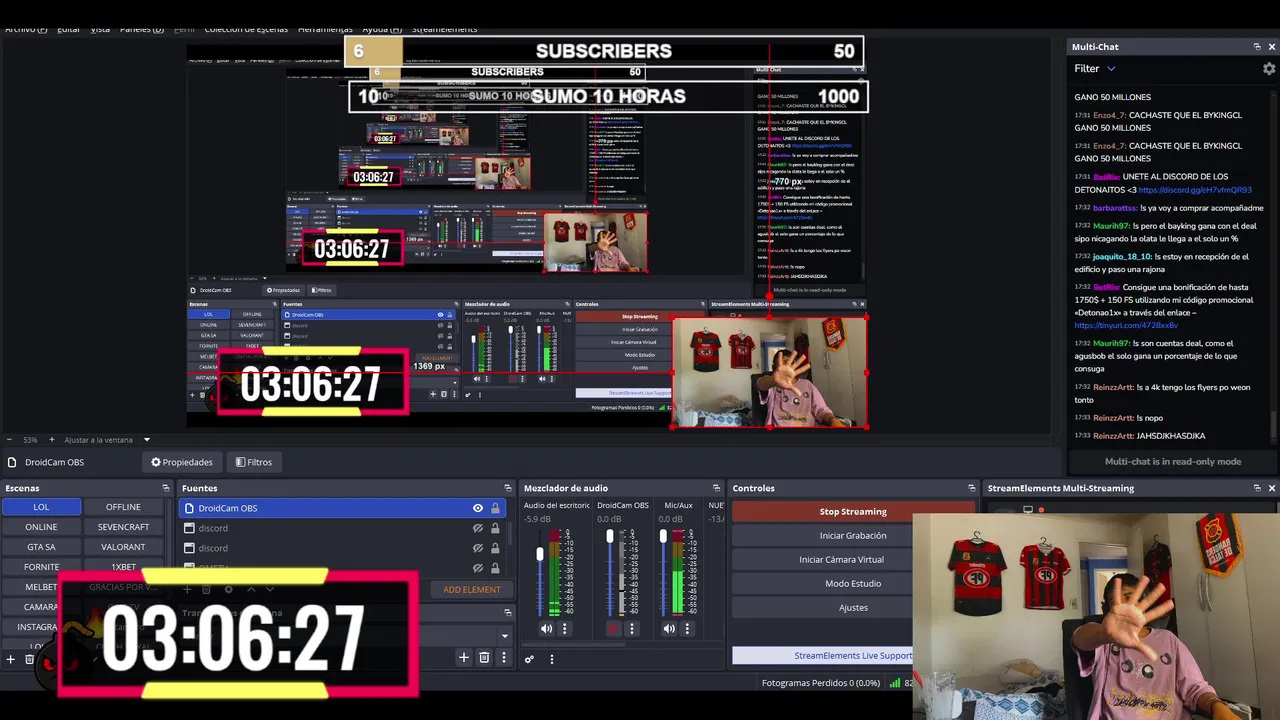The image size is (1280, 720).
Task: Switch to the SEVENCRAFT scene
Action: click(123, 527)
